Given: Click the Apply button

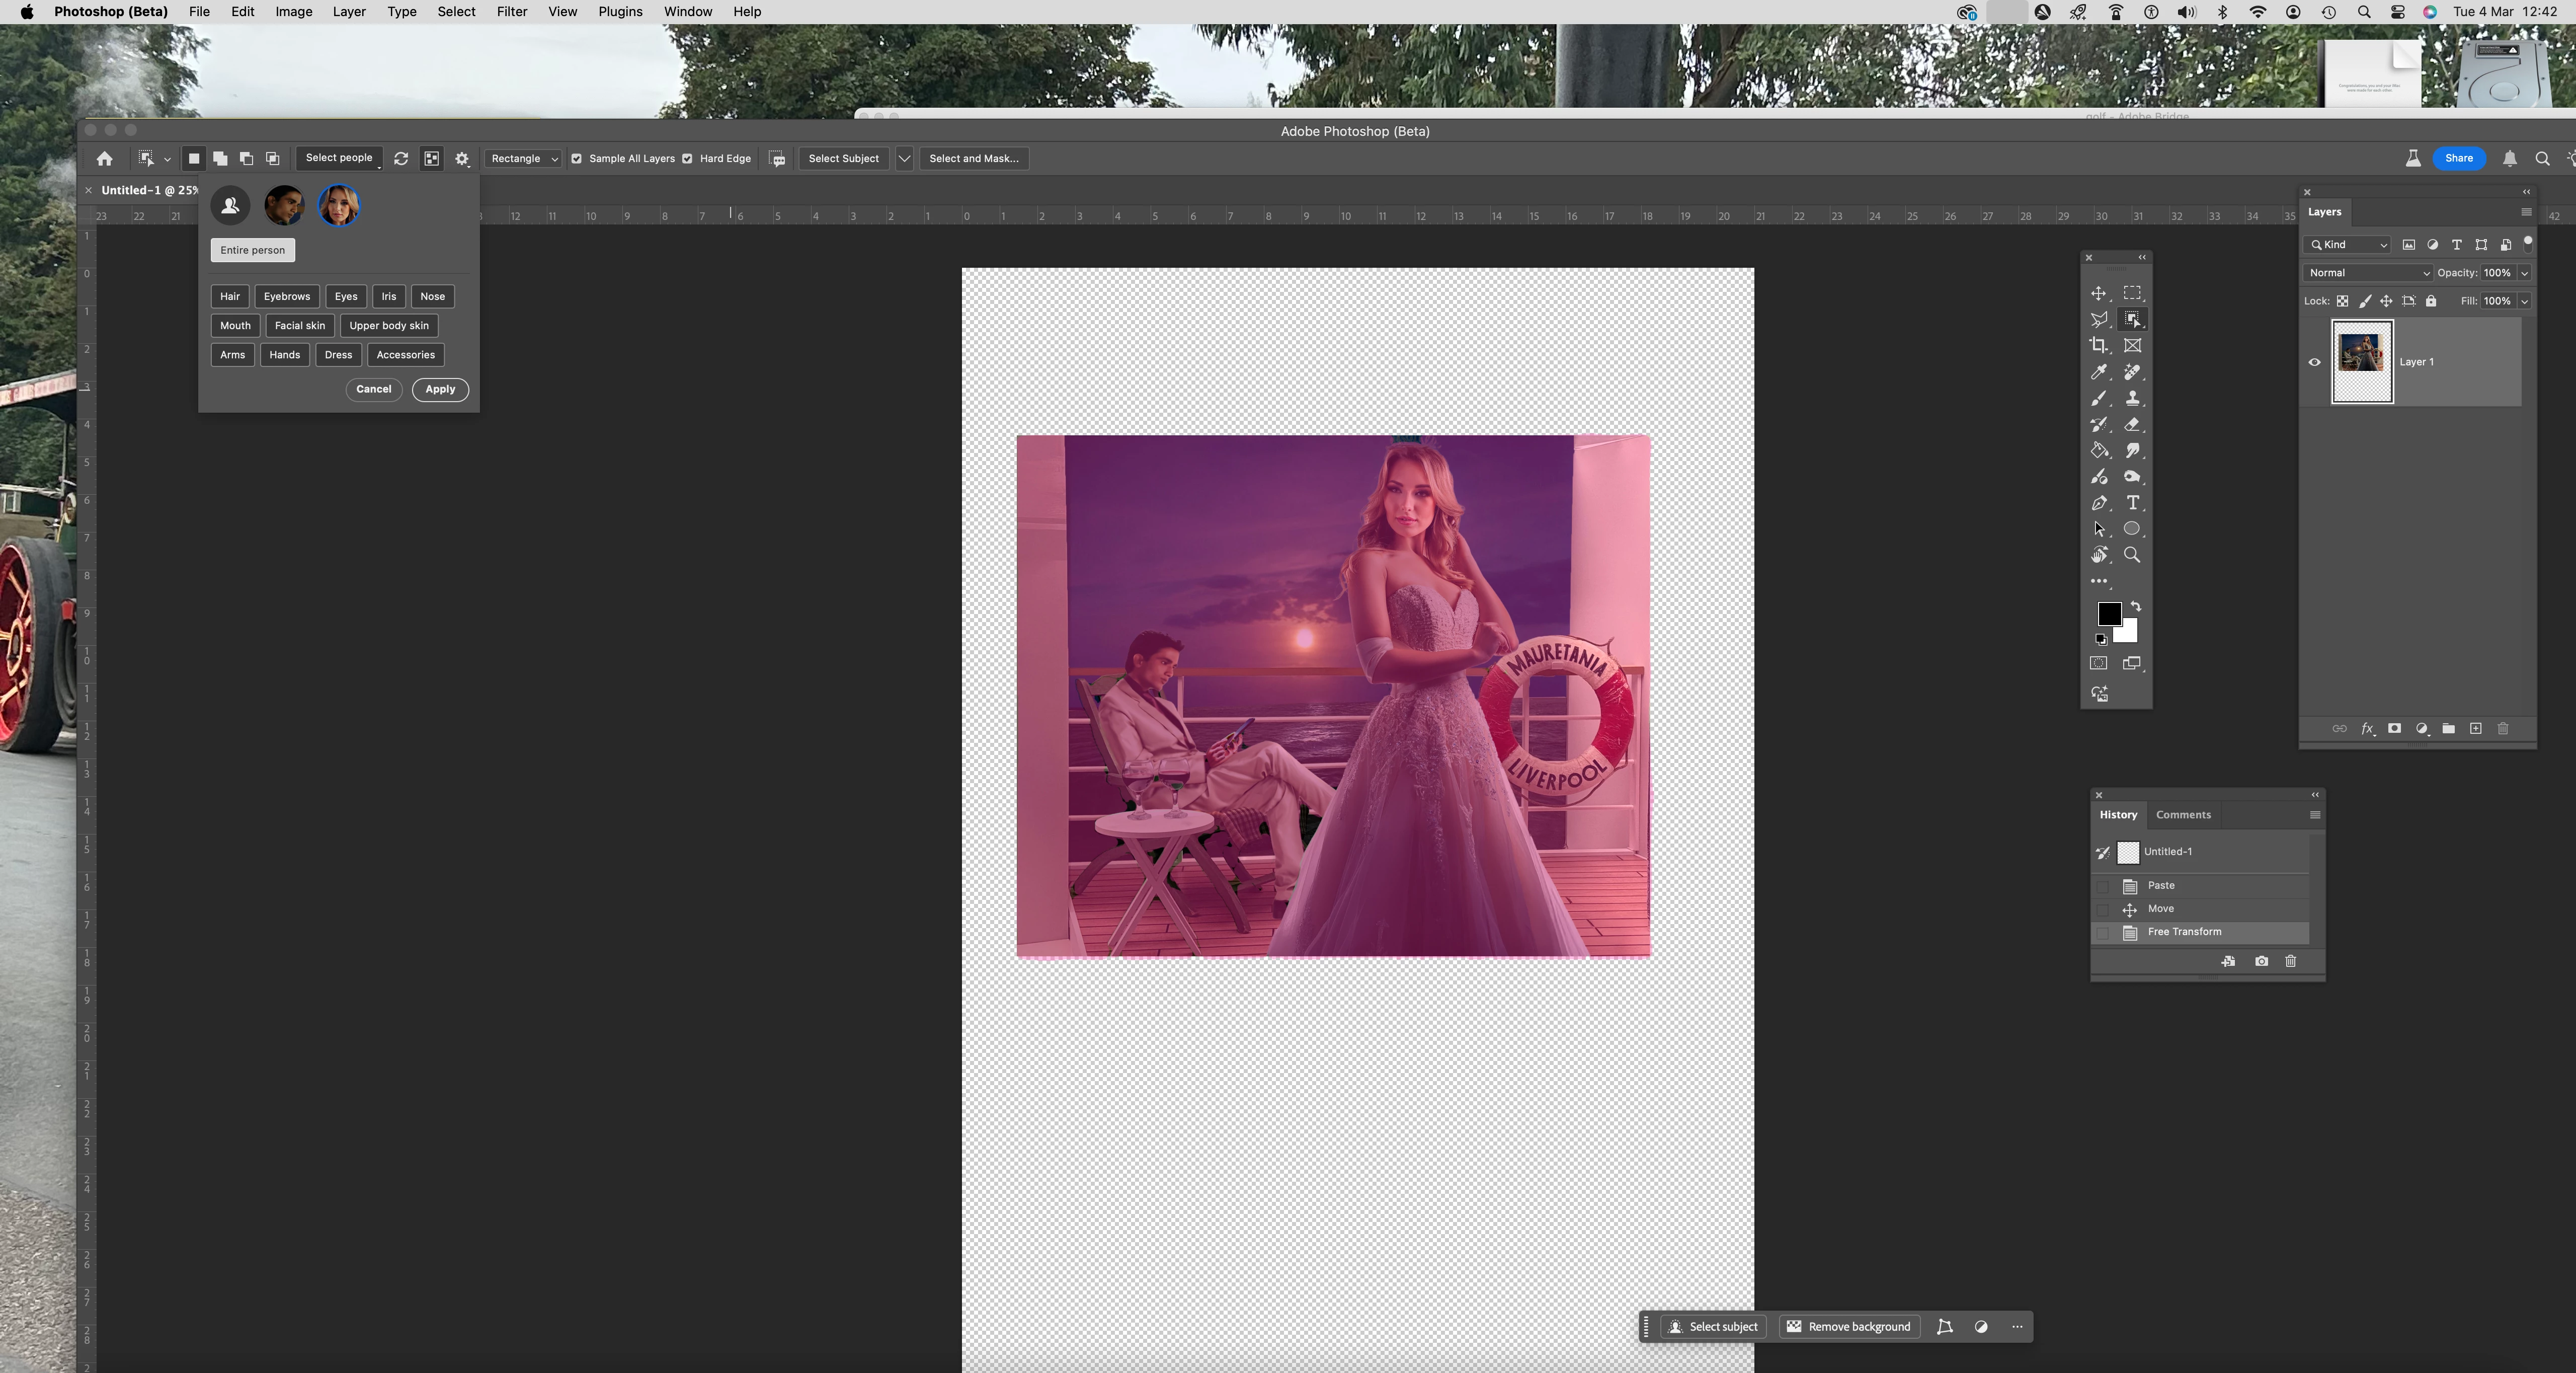Looking at the screenshot, I should [x=440, y=389].
